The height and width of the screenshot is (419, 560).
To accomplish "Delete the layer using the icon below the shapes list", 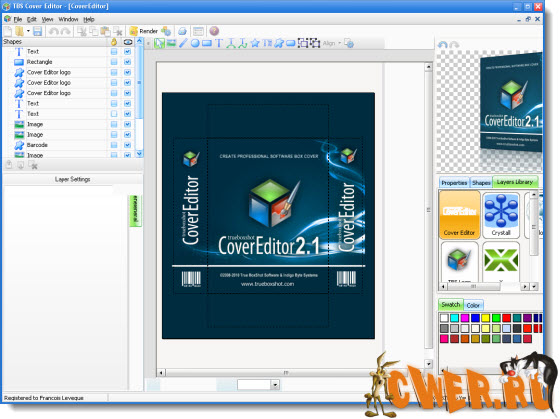I will [x=33, y=165].
